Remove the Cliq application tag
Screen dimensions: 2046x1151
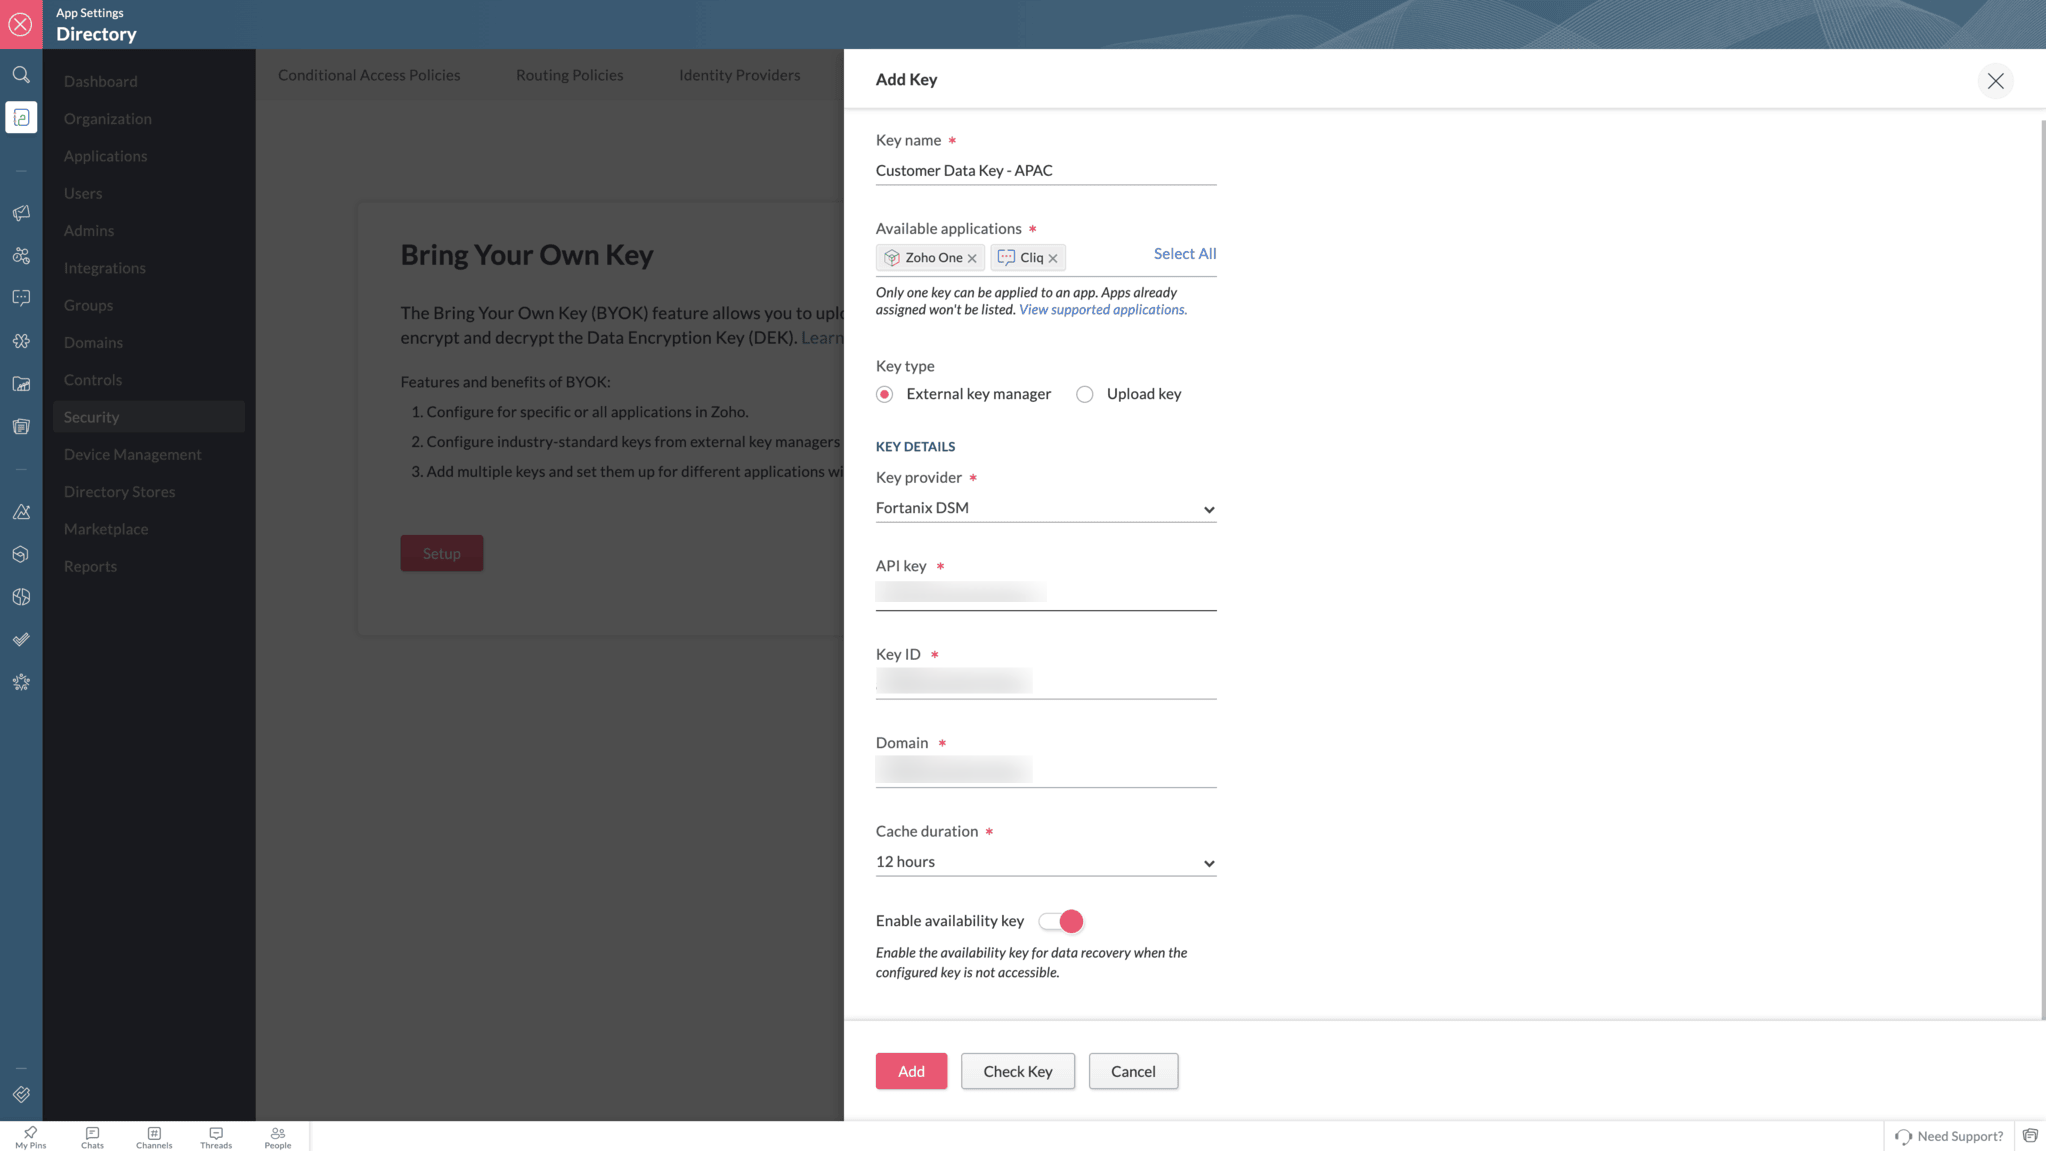(1053, 258)
